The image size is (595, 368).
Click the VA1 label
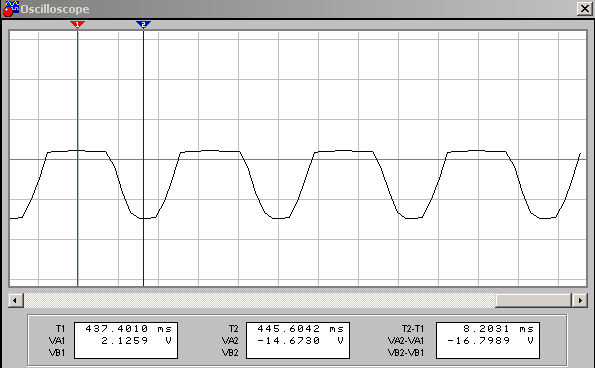click(57, 341)
